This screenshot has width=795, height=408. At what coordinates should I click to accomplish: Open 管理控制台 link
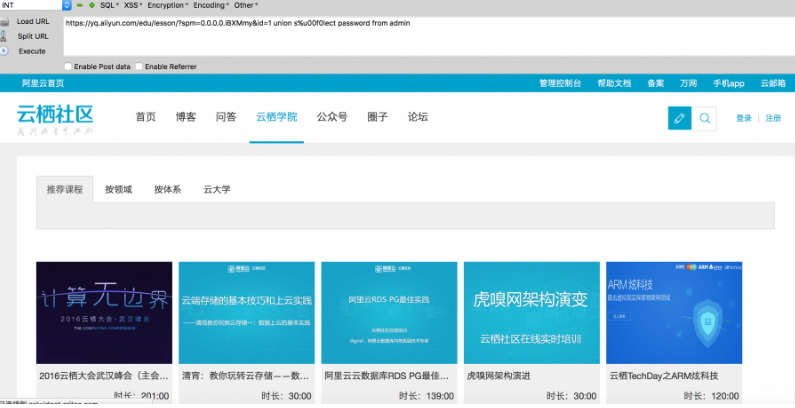tap(560, 84)
